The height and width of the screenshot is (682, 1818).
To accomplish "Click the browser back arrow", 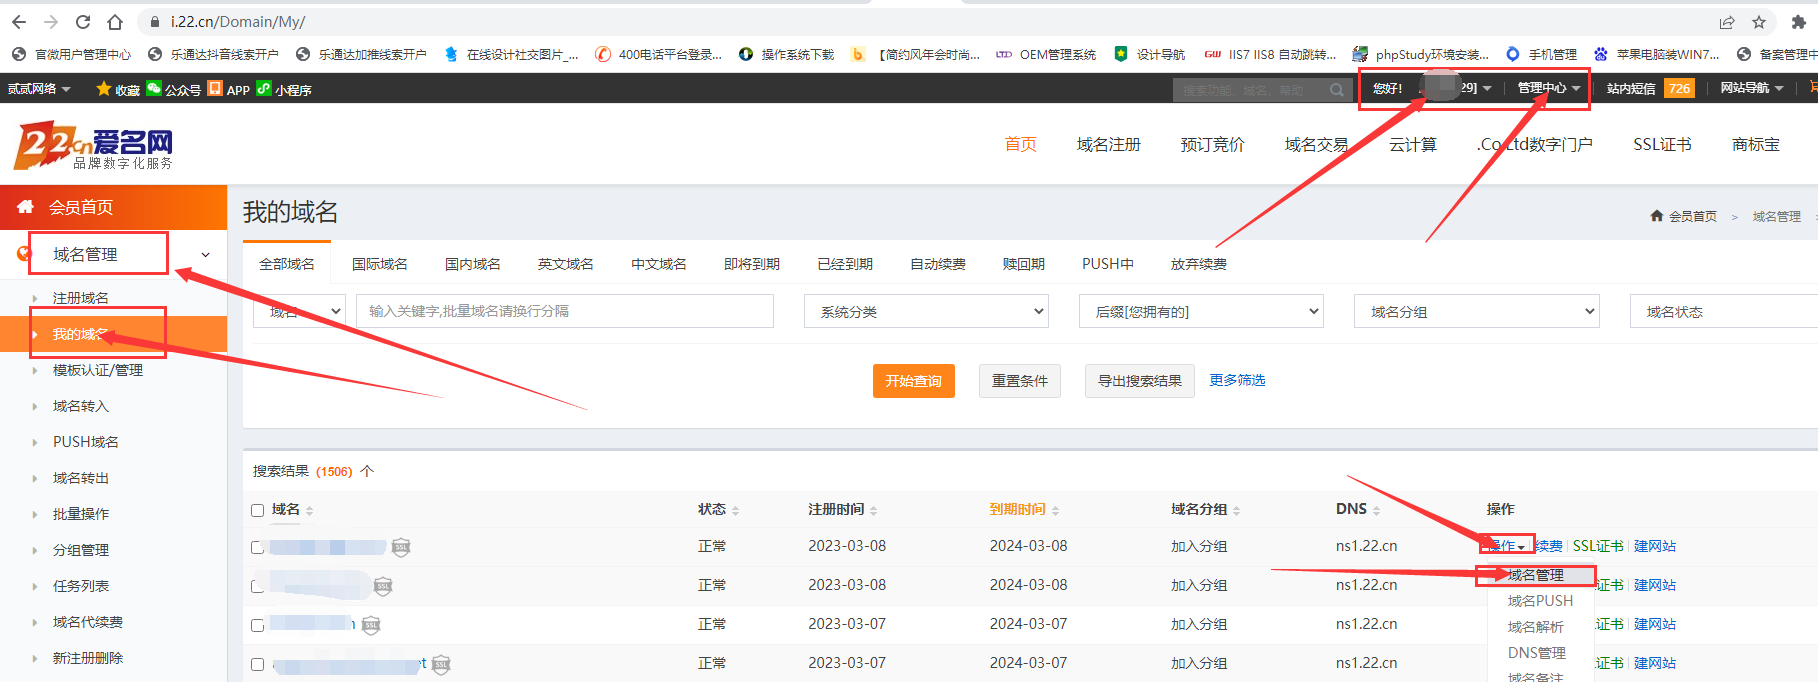I will (19, 22).
